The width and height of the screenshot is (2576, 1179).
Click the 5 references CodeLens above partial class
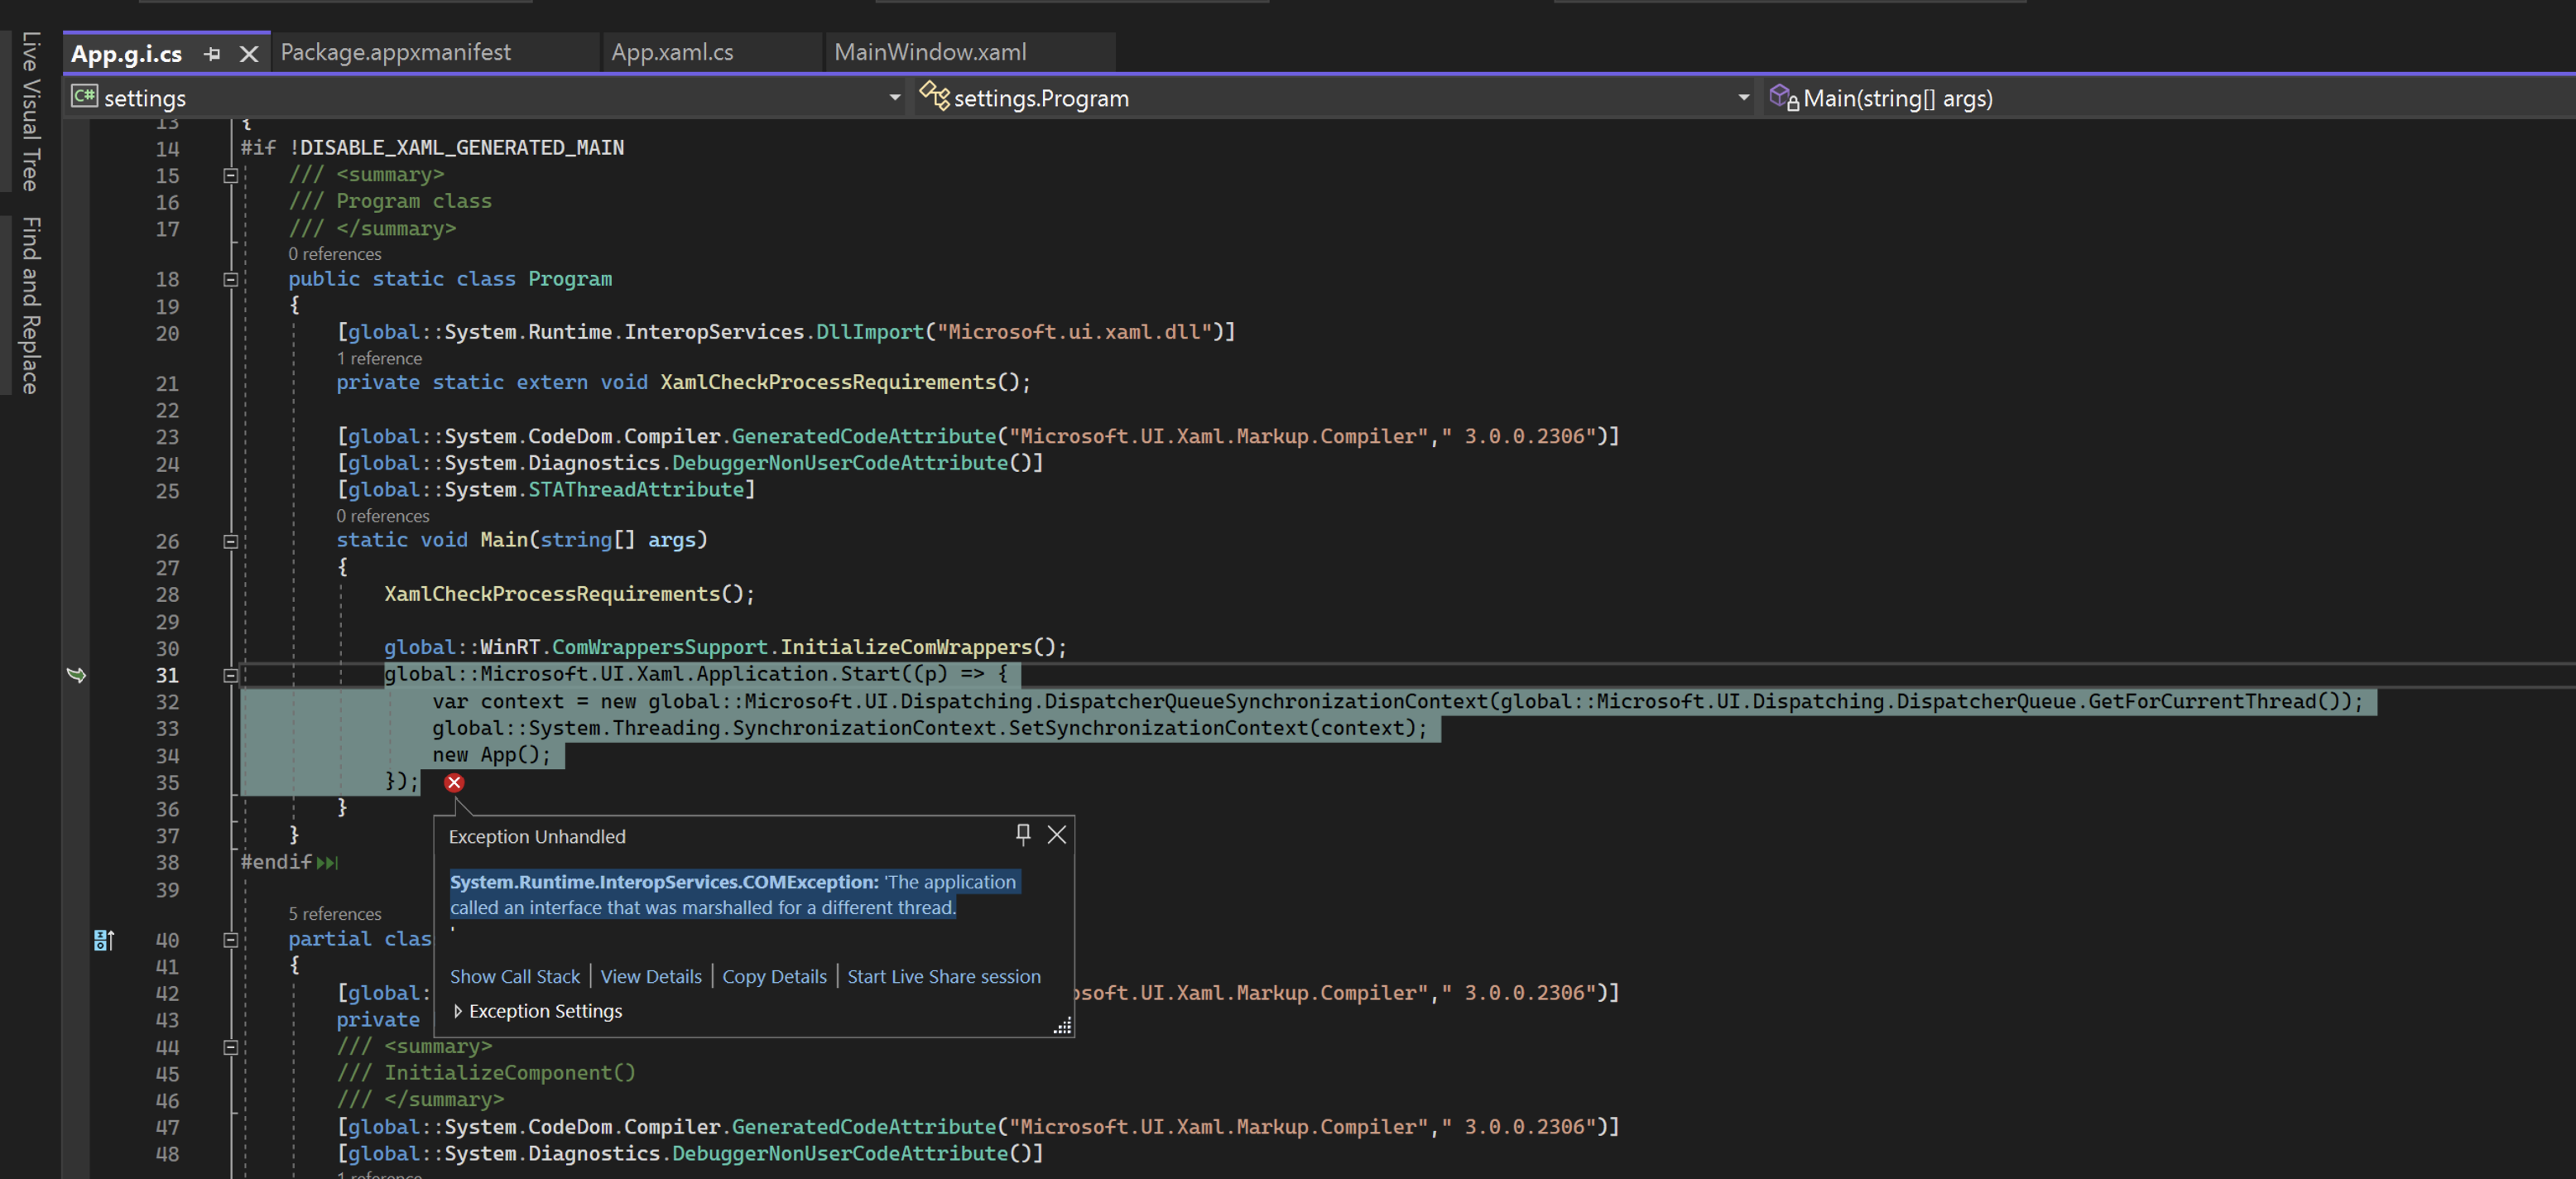[x=335, y=913]
